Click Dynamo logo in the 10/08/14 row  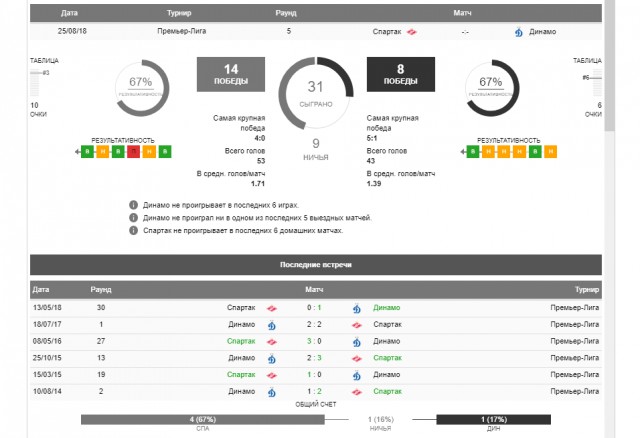click(272, 392)
